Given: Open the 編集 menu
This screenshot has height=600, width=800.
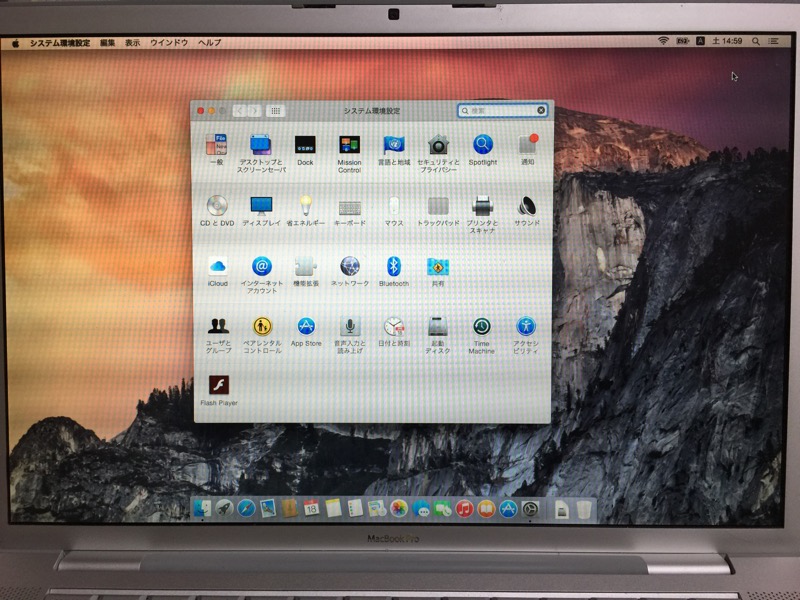Looking at the screenshot, I should click(107, 43).
